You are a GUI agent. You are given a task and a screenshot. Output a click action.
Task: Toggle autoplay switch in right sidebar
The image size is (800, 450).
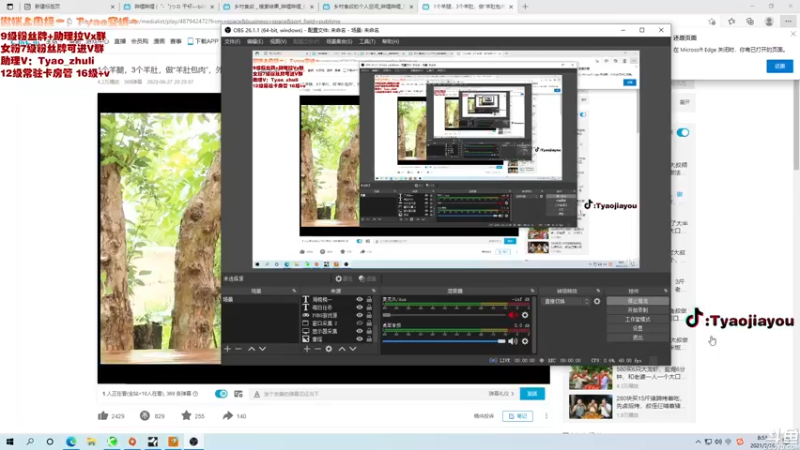683,133
